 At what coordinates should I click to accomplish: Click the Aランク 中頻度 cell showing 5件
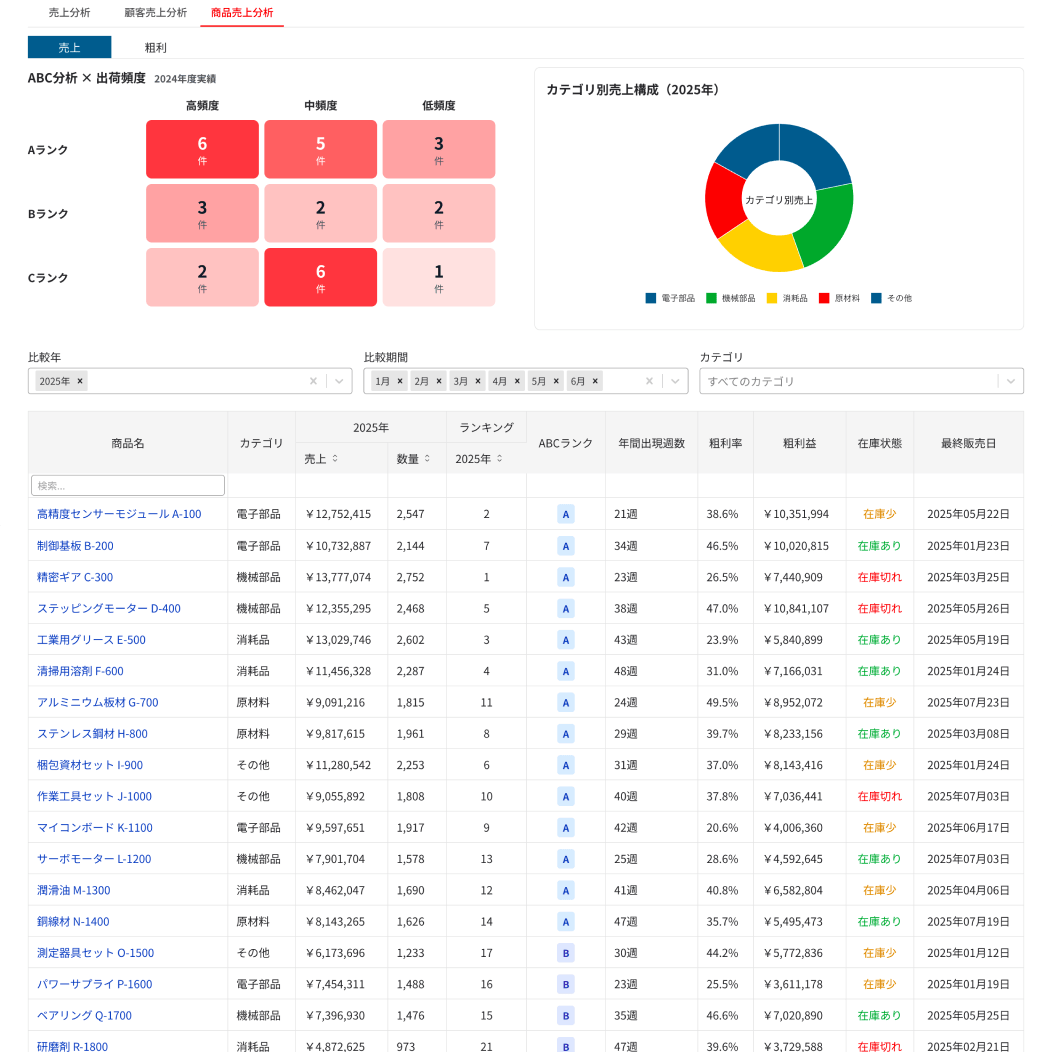pyautogui.click(x=321, y=150)
